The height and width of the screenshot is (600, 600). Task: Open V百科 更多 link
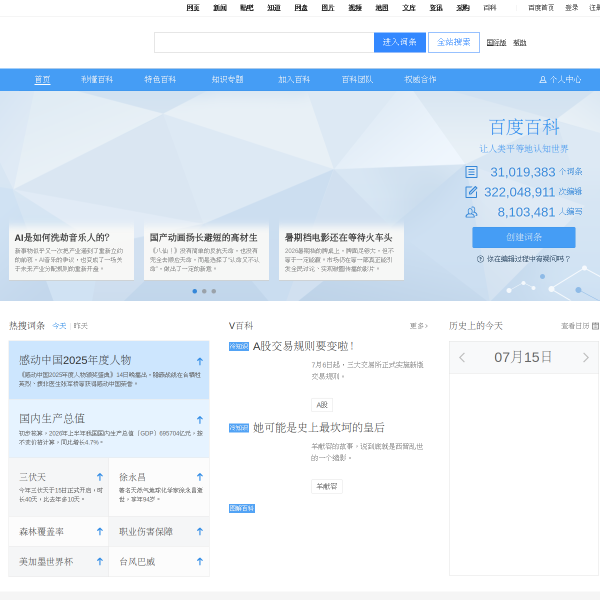[419, 326]
